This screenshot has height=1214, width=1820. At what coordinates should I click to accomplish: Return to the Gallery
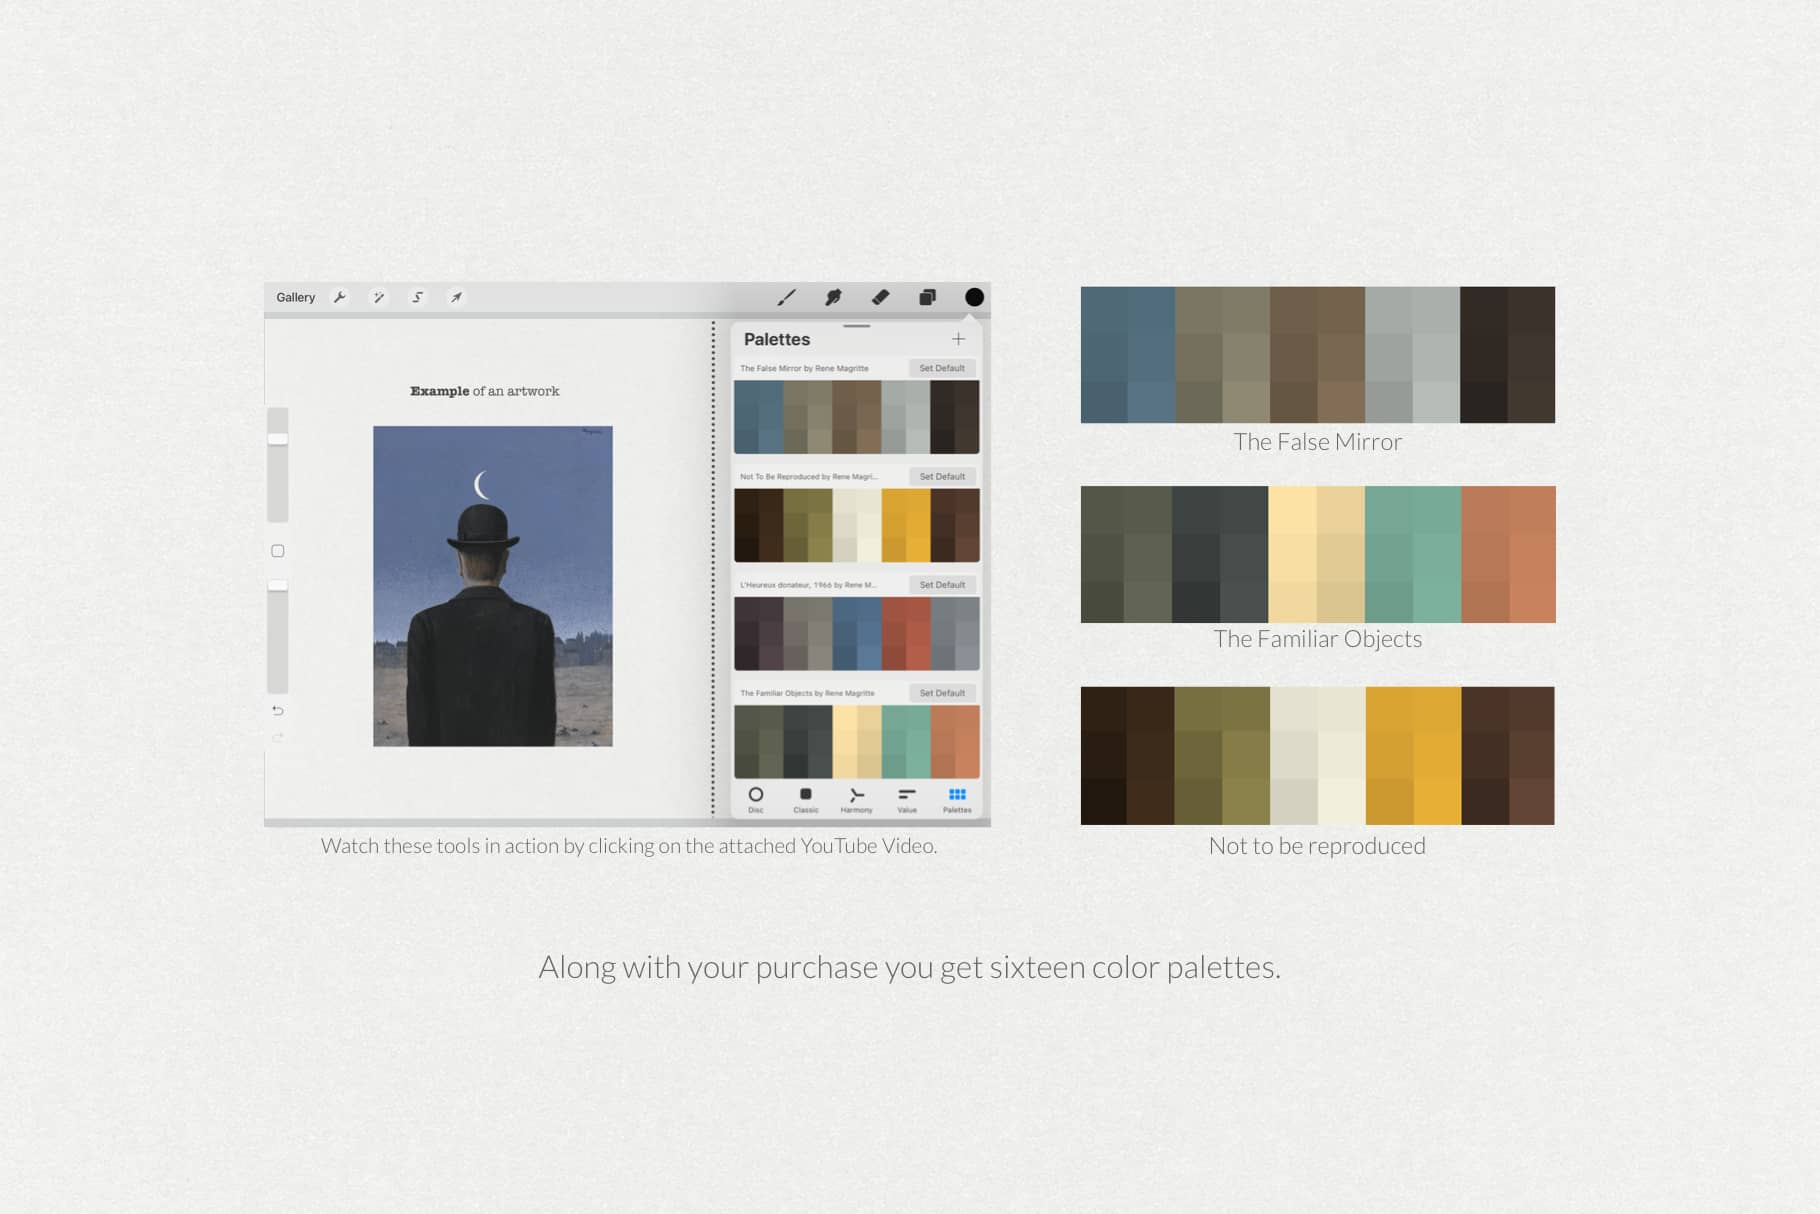click(295, 296)
